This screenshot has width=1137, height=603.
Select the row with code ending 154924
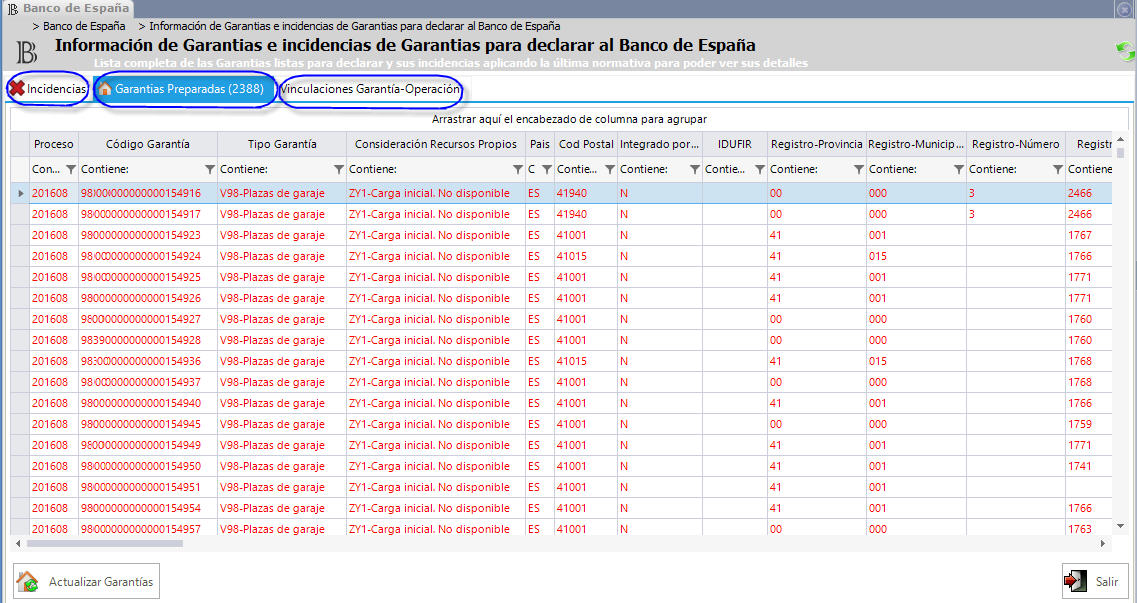point(561,257)
